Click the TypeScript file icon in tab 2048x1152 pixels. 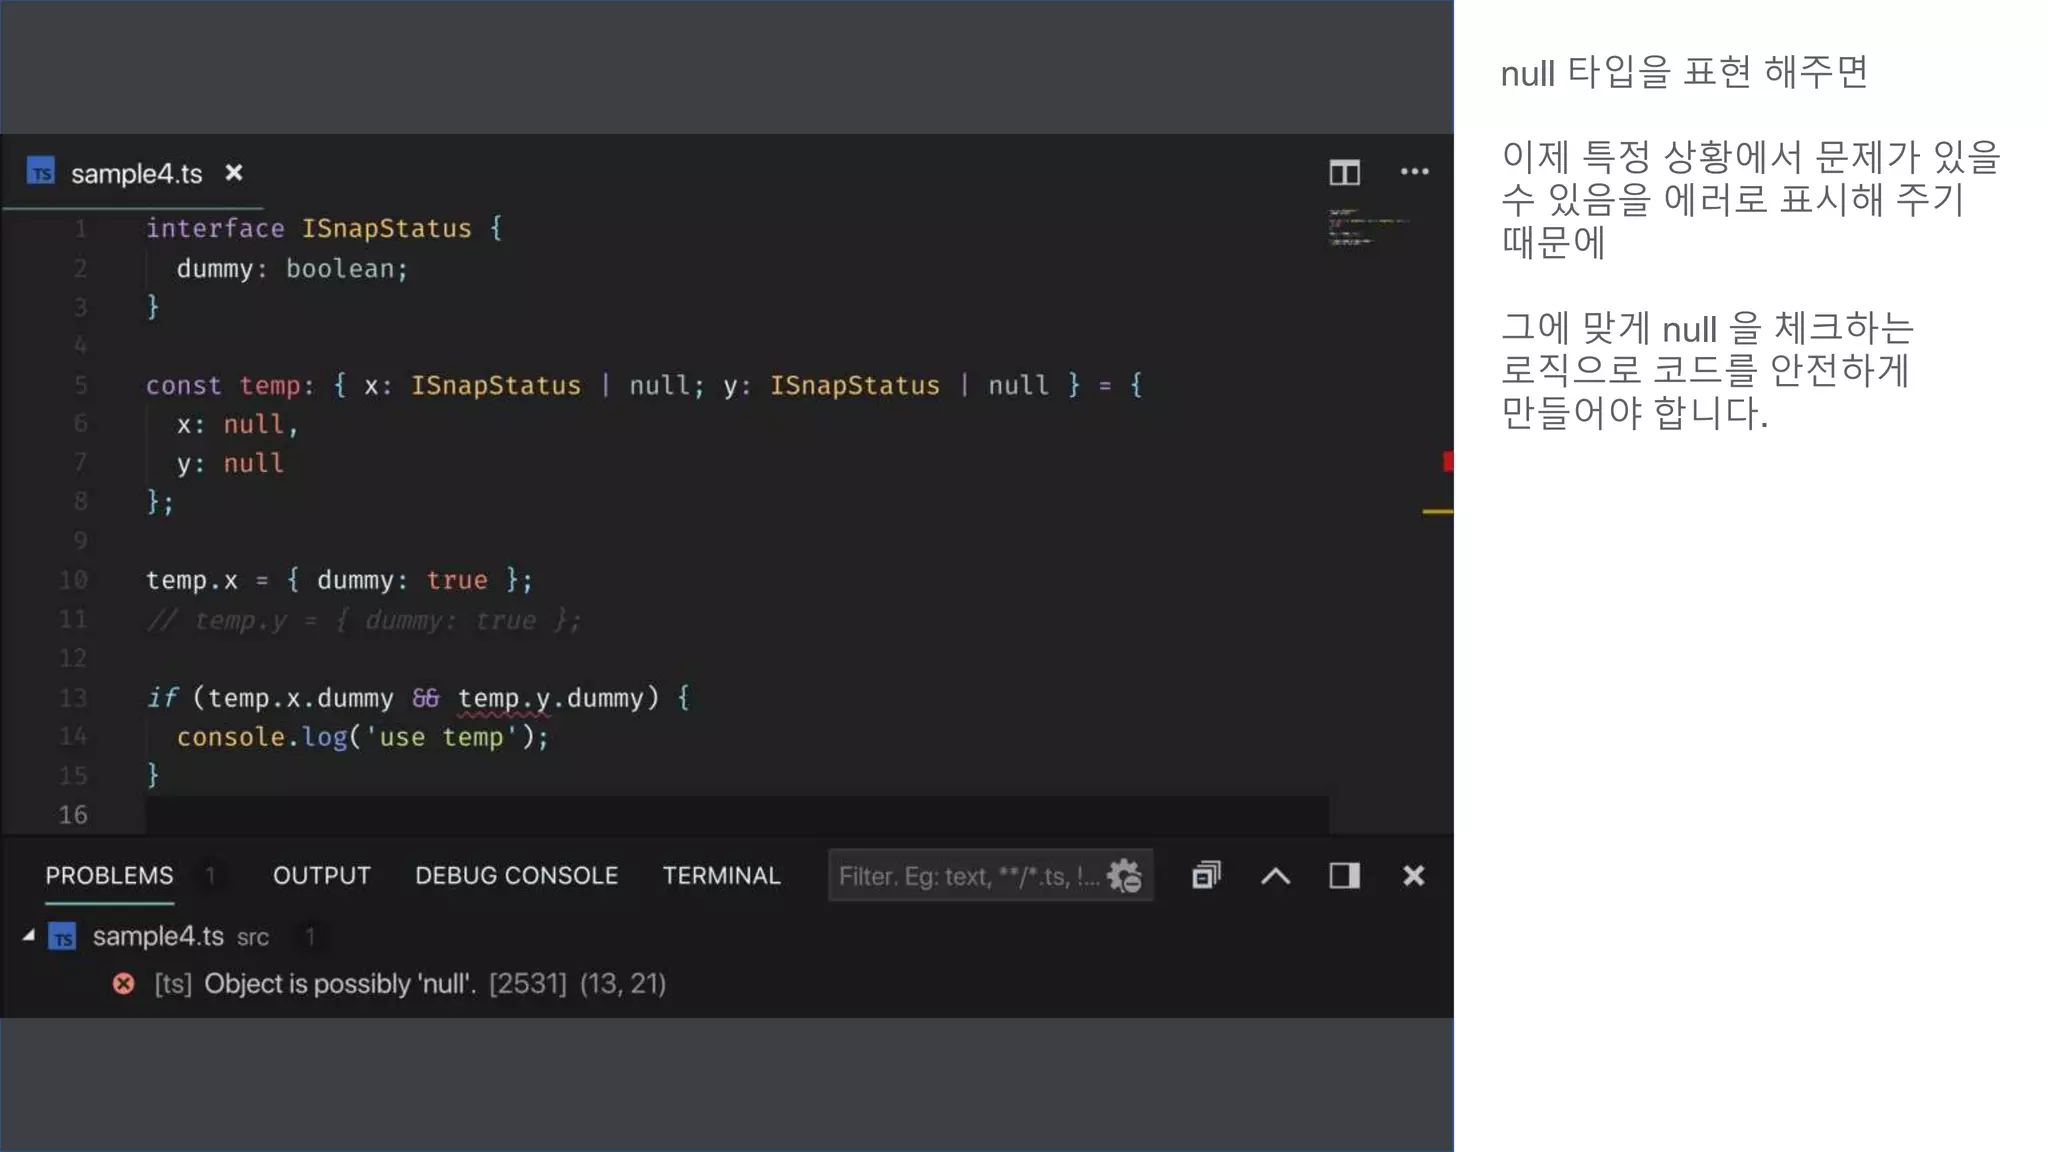point(41,172)
